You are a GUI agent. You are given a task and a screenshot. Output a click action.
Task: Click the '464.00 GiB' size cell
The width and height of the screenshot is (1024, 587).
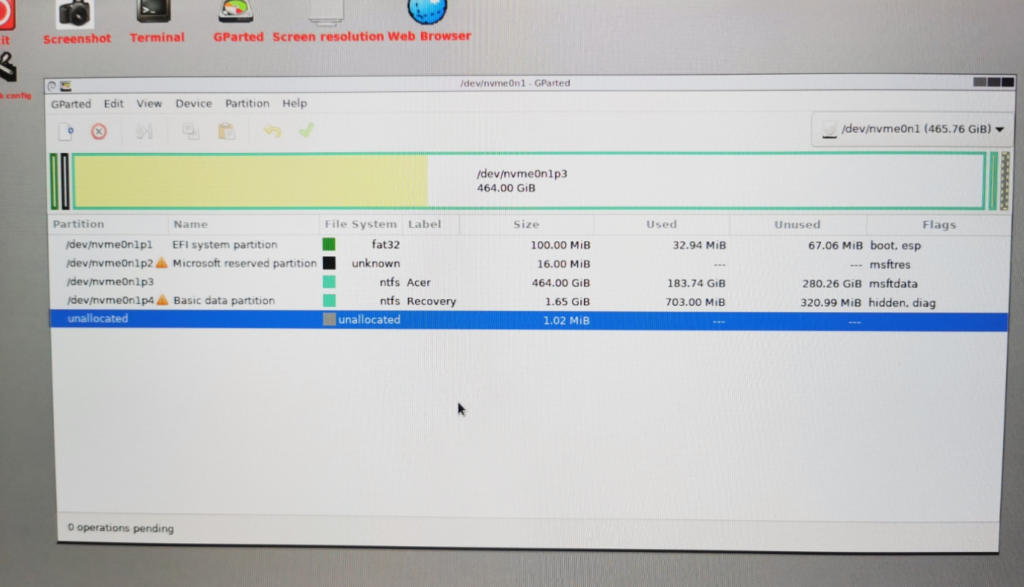(x=560, y=283)
